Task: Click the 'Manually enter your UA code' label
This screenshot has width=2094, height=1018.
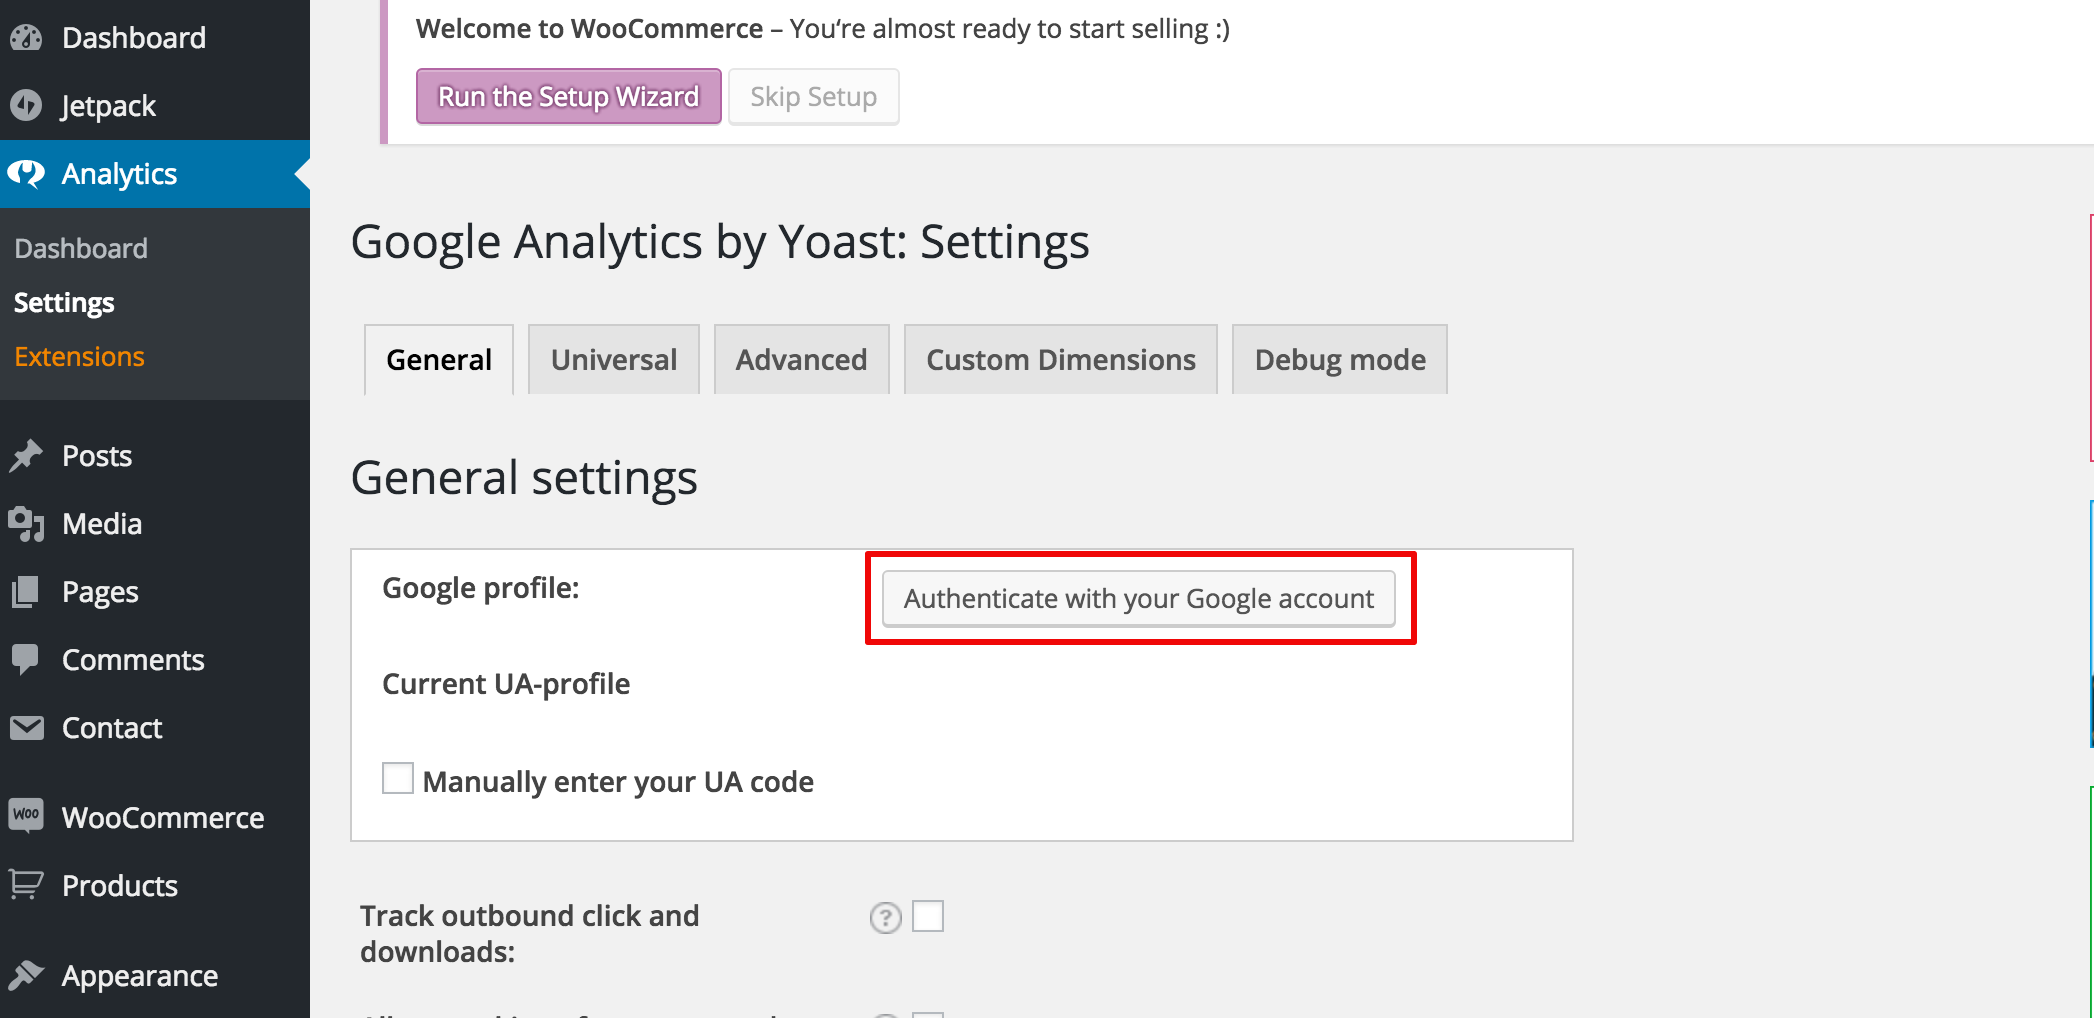Action: 618,782
